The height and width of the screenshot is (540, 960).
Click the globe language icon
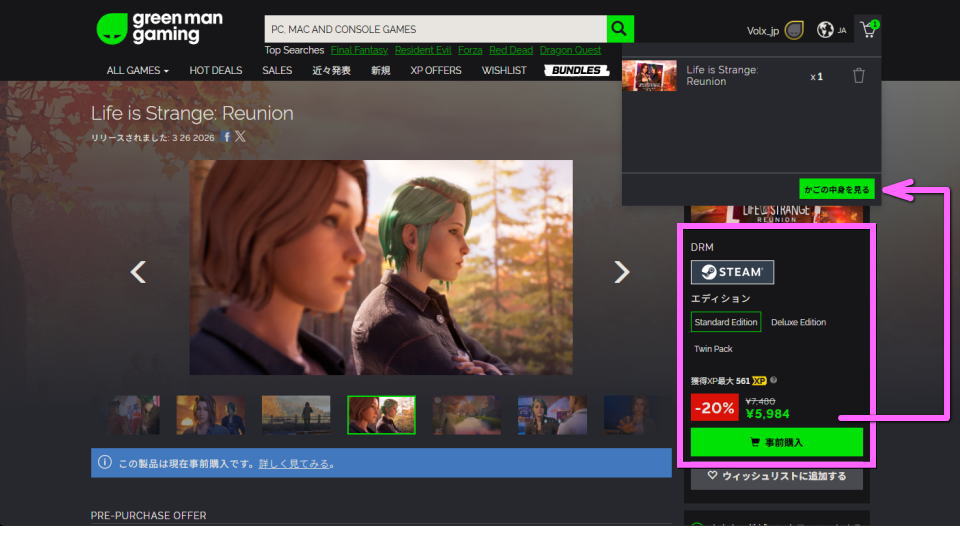[825, 30]
